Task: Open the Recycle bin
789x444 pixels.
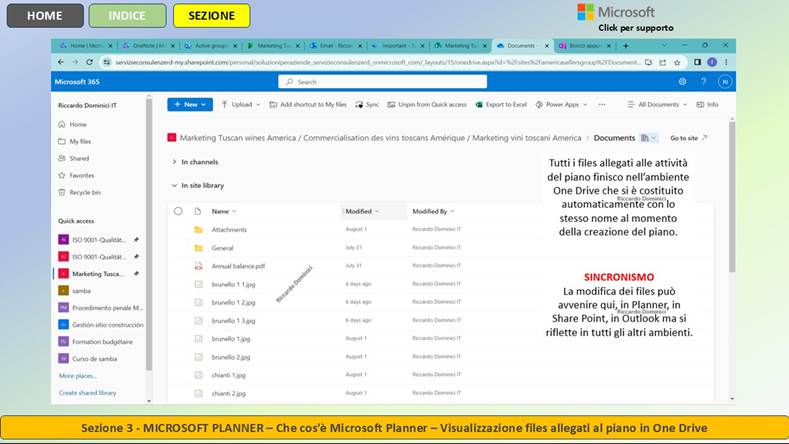Action: pos(80,192)
